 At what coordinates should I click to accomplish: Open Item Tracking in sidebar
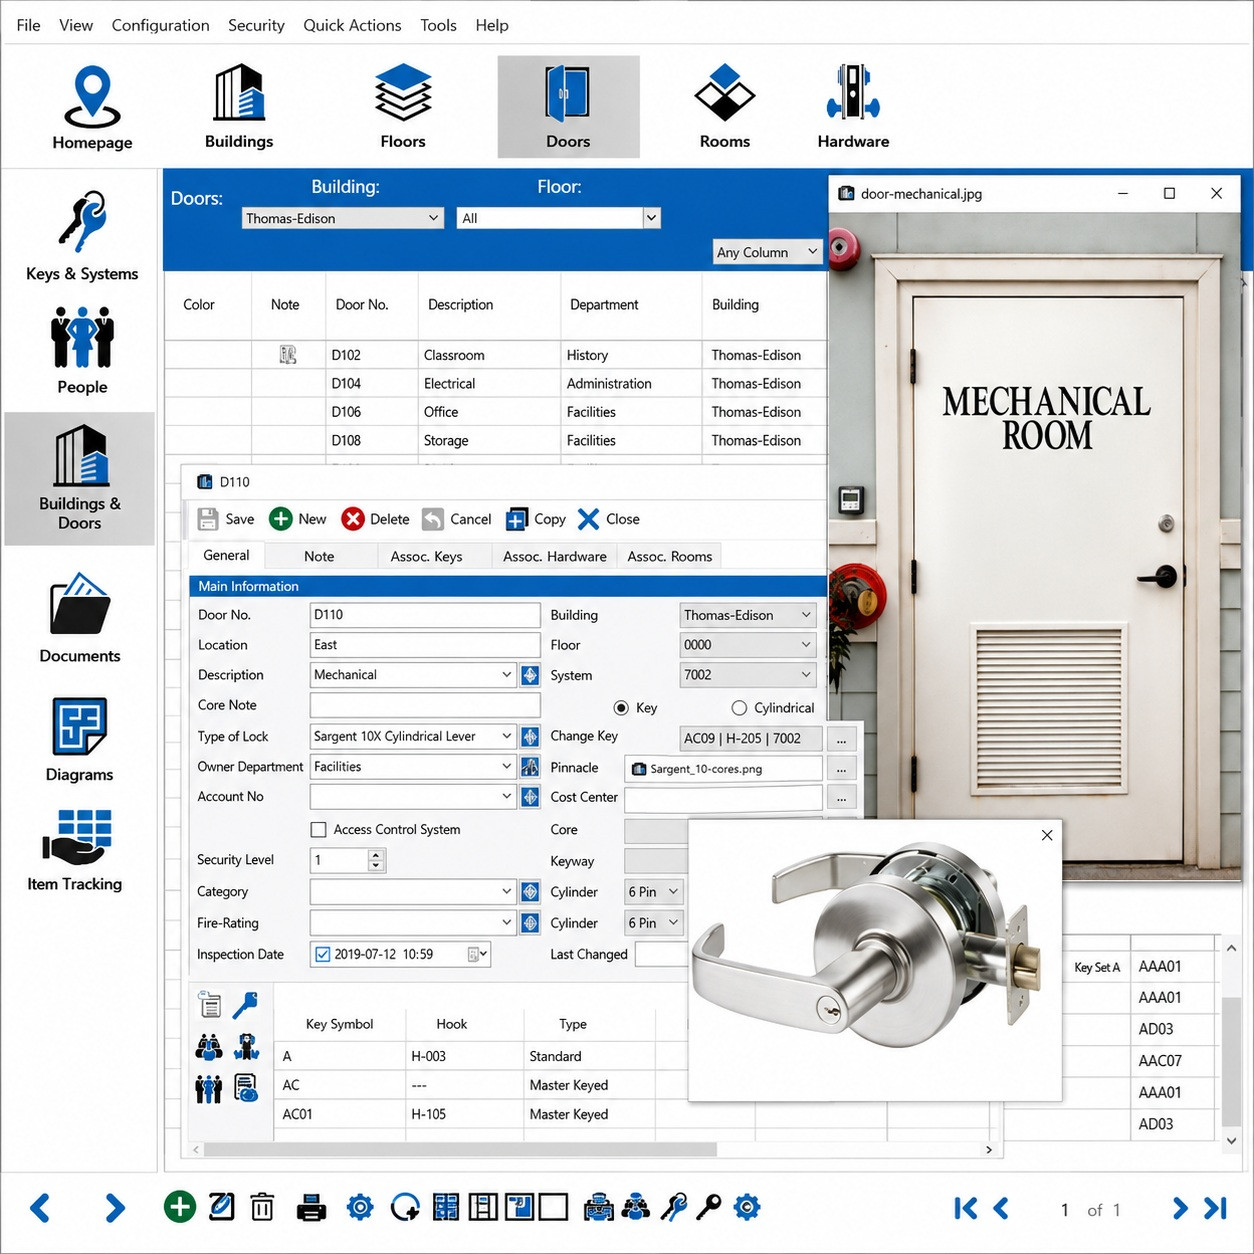pyautogui.click(x=75, y=850)
